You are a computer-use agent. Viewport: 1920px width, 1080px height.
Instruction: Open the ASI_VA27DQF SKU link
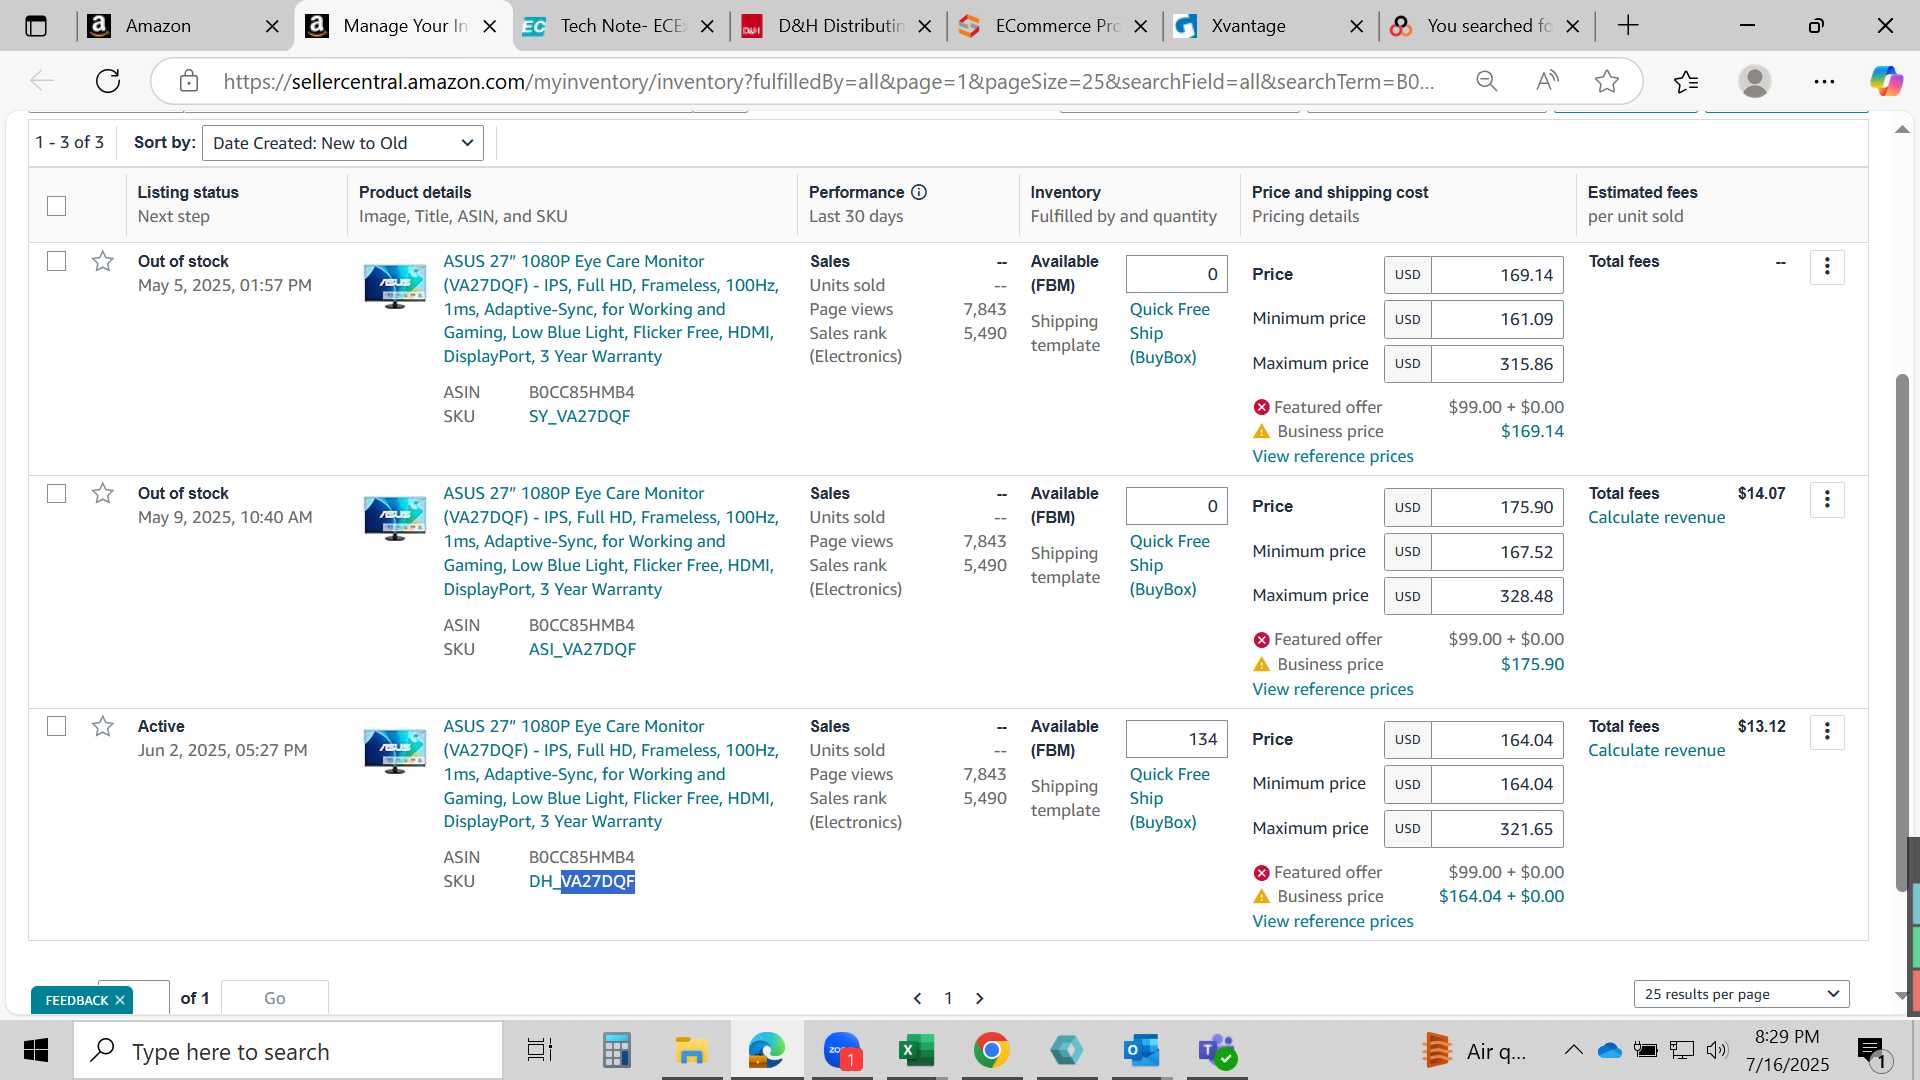click(582, 649)
